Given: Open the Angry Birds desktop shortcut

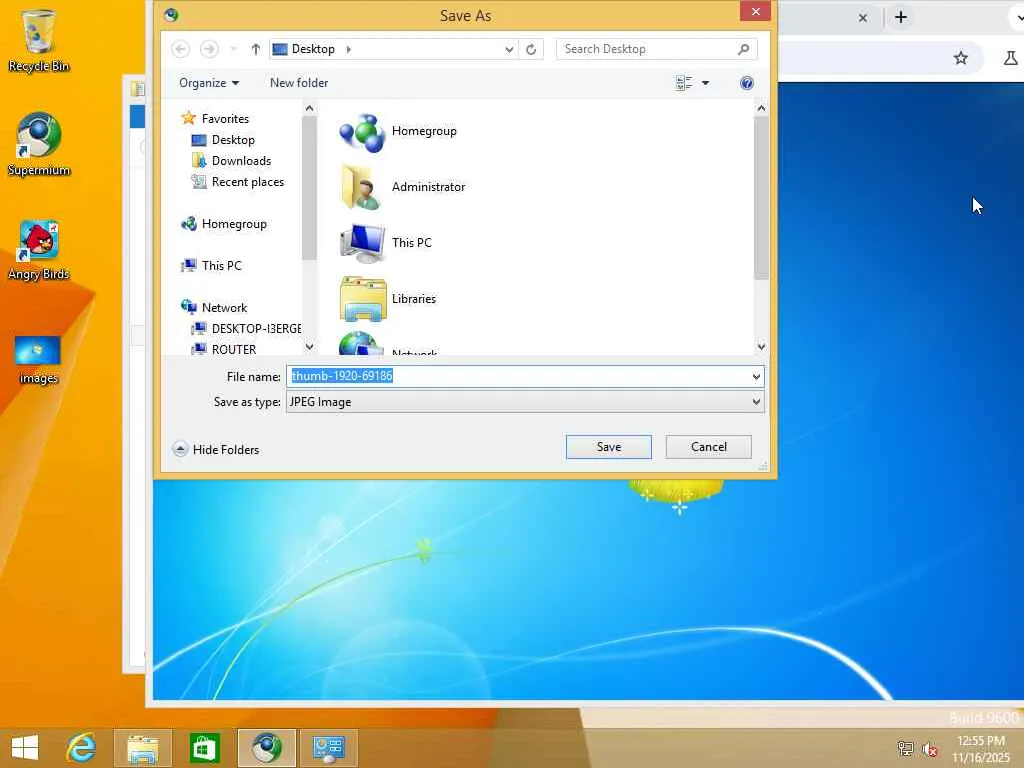Looking at the screenshot, I should click(x=38, y=250).
